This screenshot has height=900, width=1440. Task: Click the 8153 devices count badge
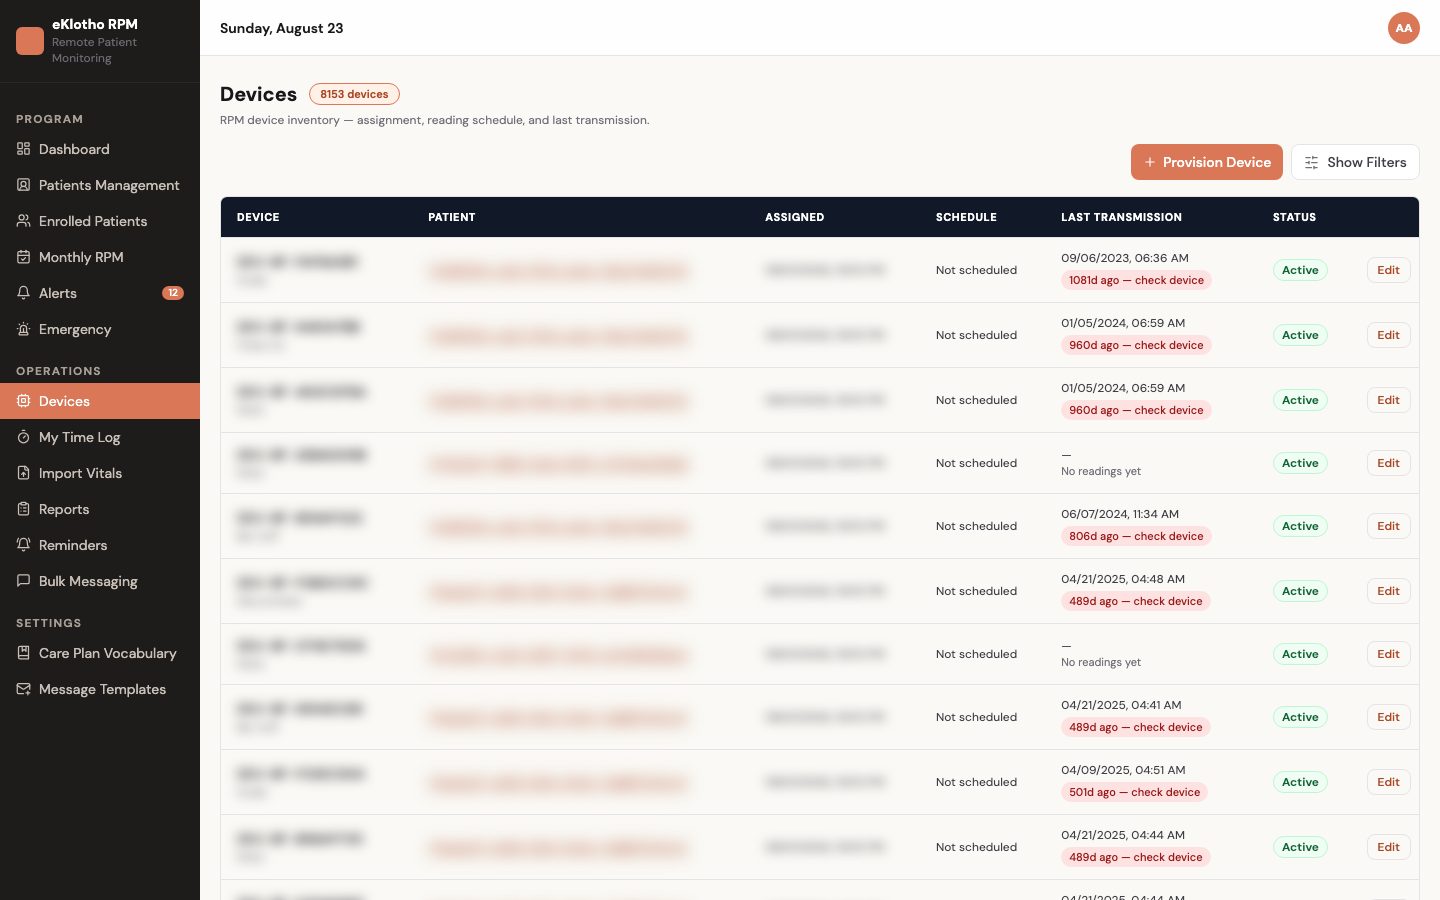pyautogui.click(x=354, y=94)
